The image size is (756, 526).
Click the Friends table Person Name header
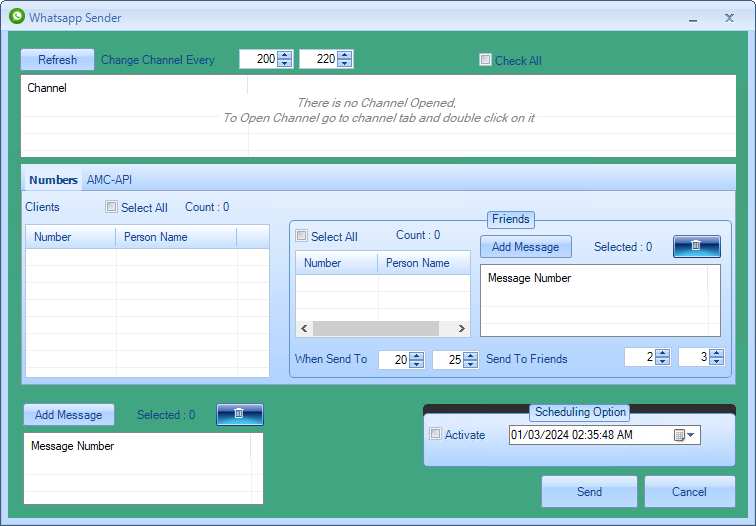click(424, 263)
